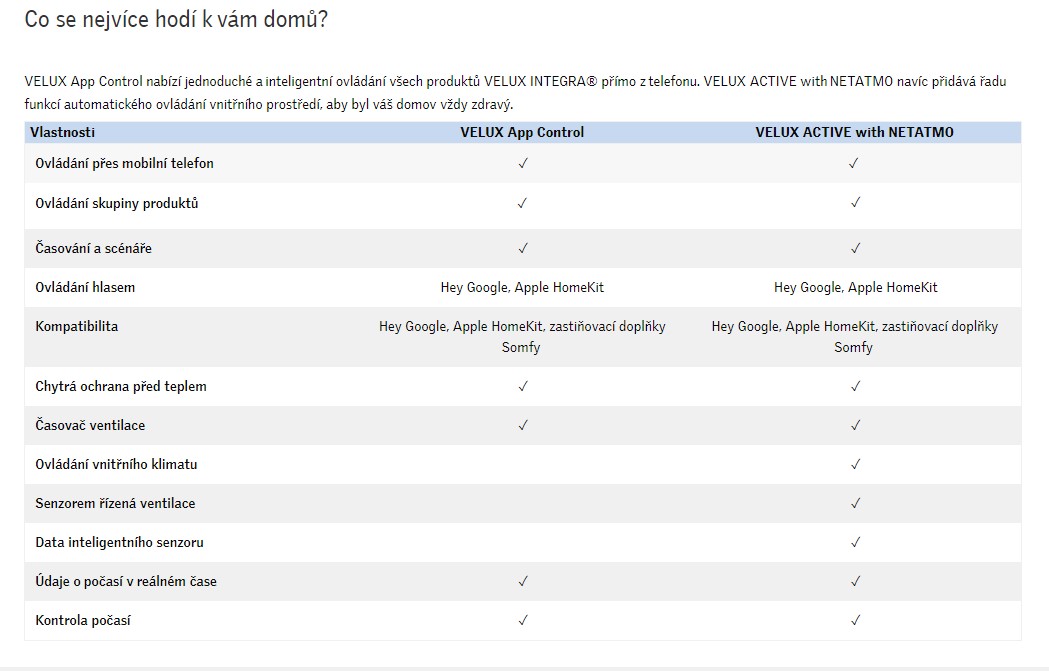This screenshot has height=671, width=1049.
Task: Click App Control checkmark for 'Údaje o počasí v reálném čase'
Action: [522, 581]
